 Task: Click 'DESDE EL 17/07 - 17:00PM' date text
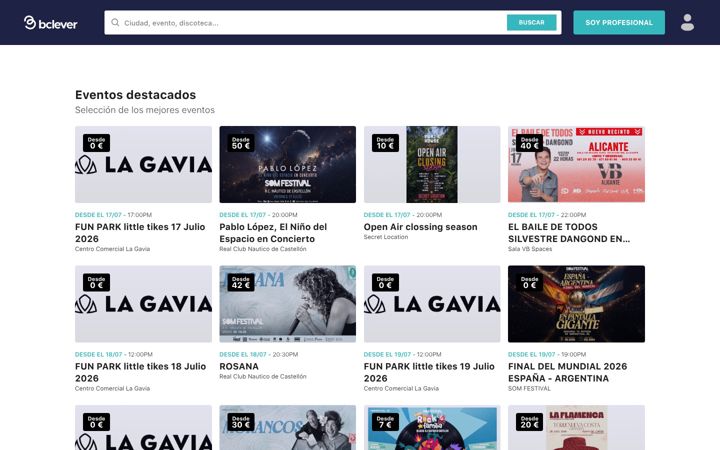(x=113, y=215)
